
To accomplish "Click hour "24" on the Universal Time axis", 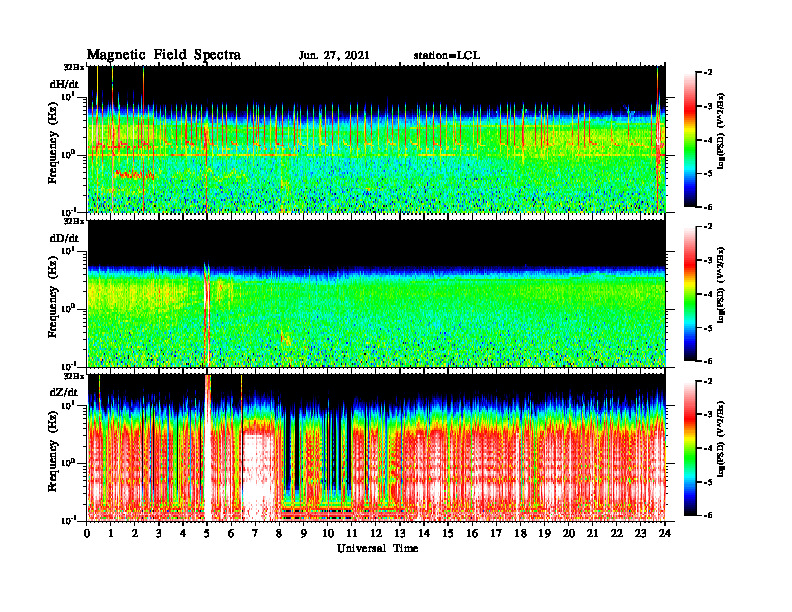I will [665, 534].
